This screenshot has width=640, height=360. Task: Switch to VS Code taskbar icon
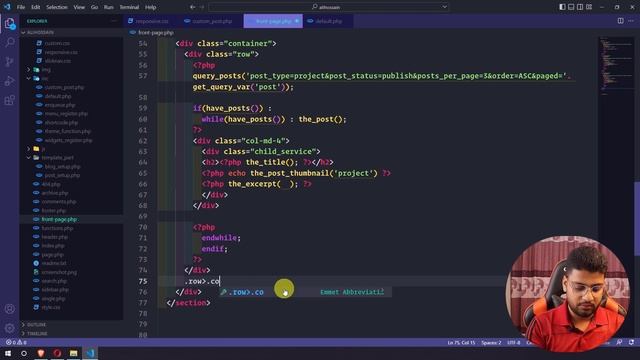[90, 353]
